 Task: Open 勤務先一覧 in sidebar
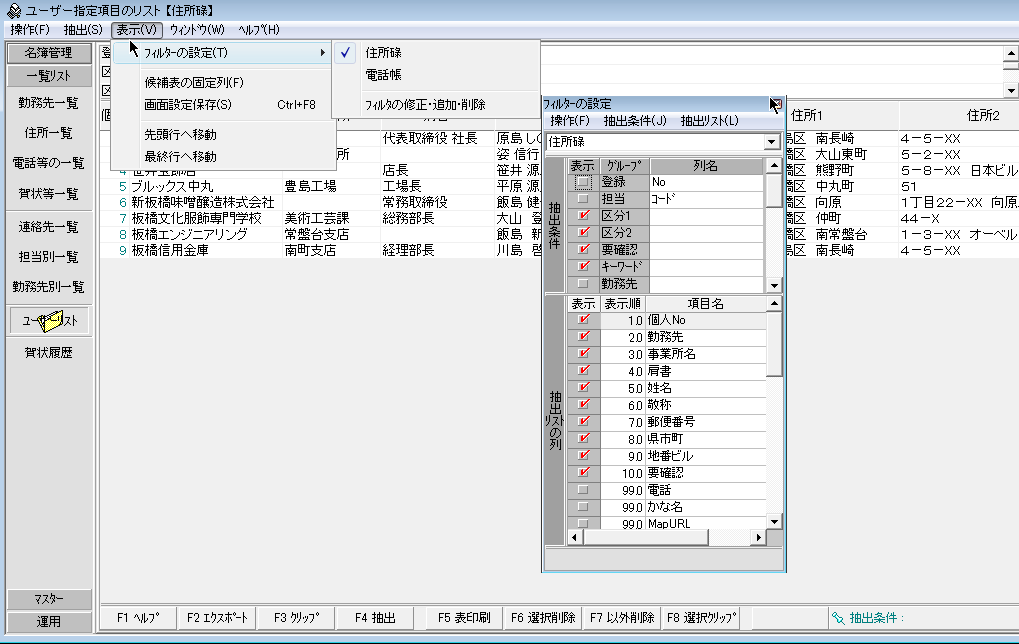(49, 103)
